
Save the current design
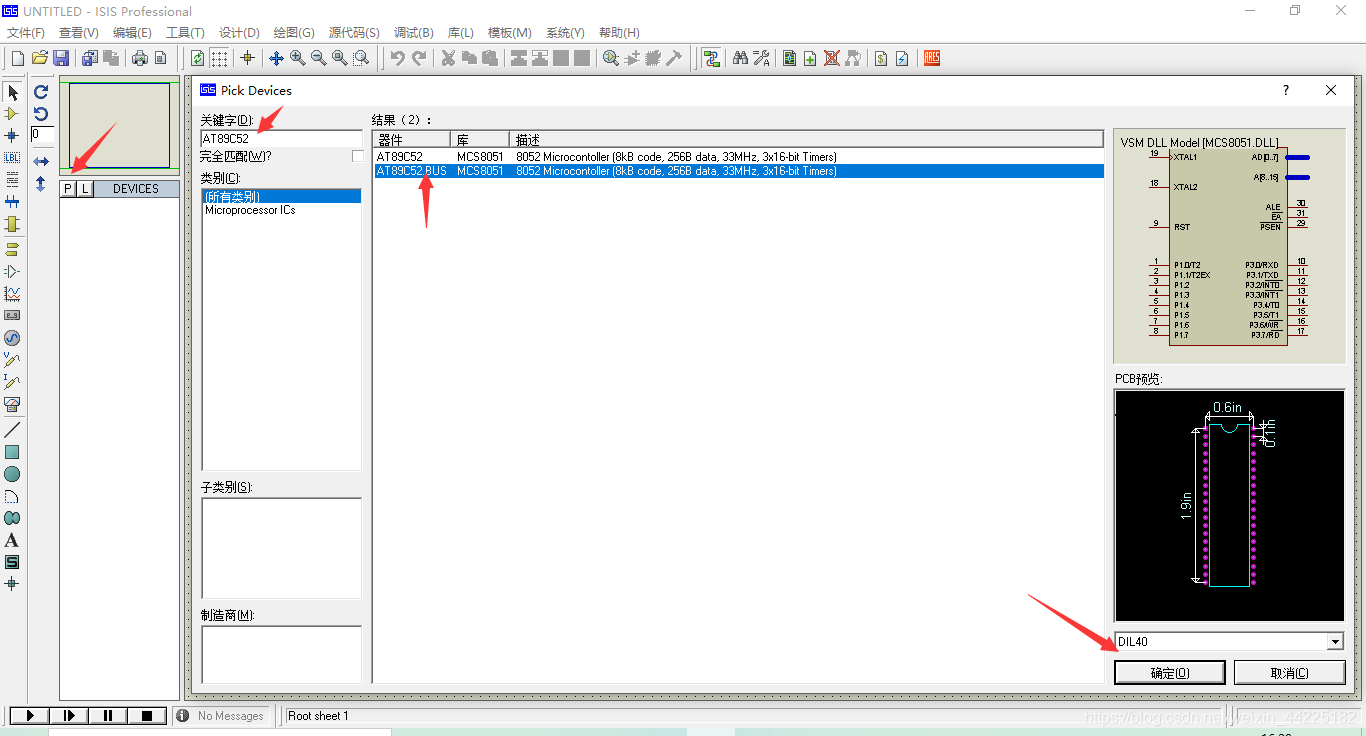pyautogui.click(x=61, y=58)
